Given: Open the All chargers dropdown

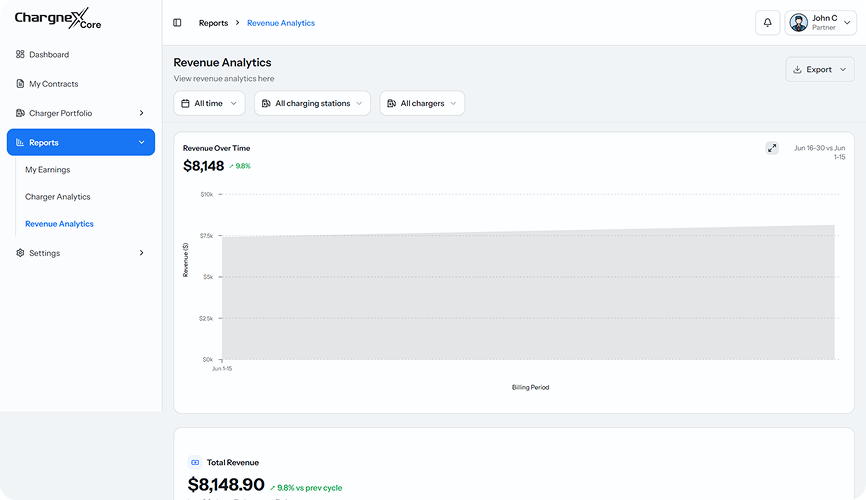Looking at the screenshot, I should [x=423, y=103].
